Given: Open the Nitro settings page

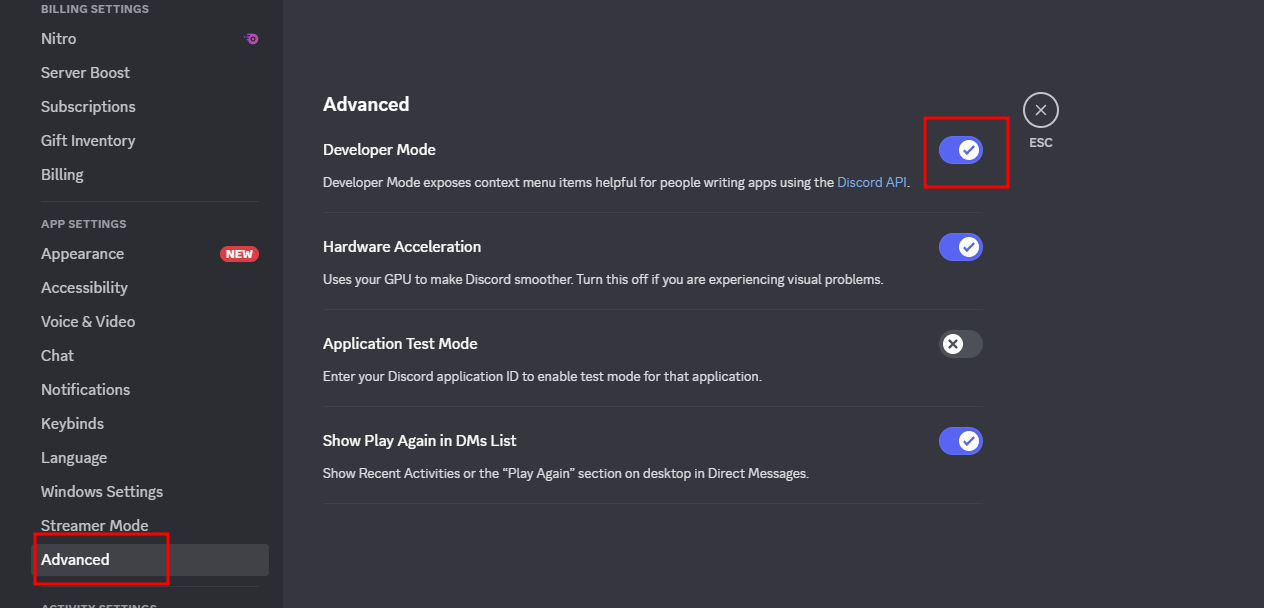Looking at the screenshot, I should click(150, 39).
